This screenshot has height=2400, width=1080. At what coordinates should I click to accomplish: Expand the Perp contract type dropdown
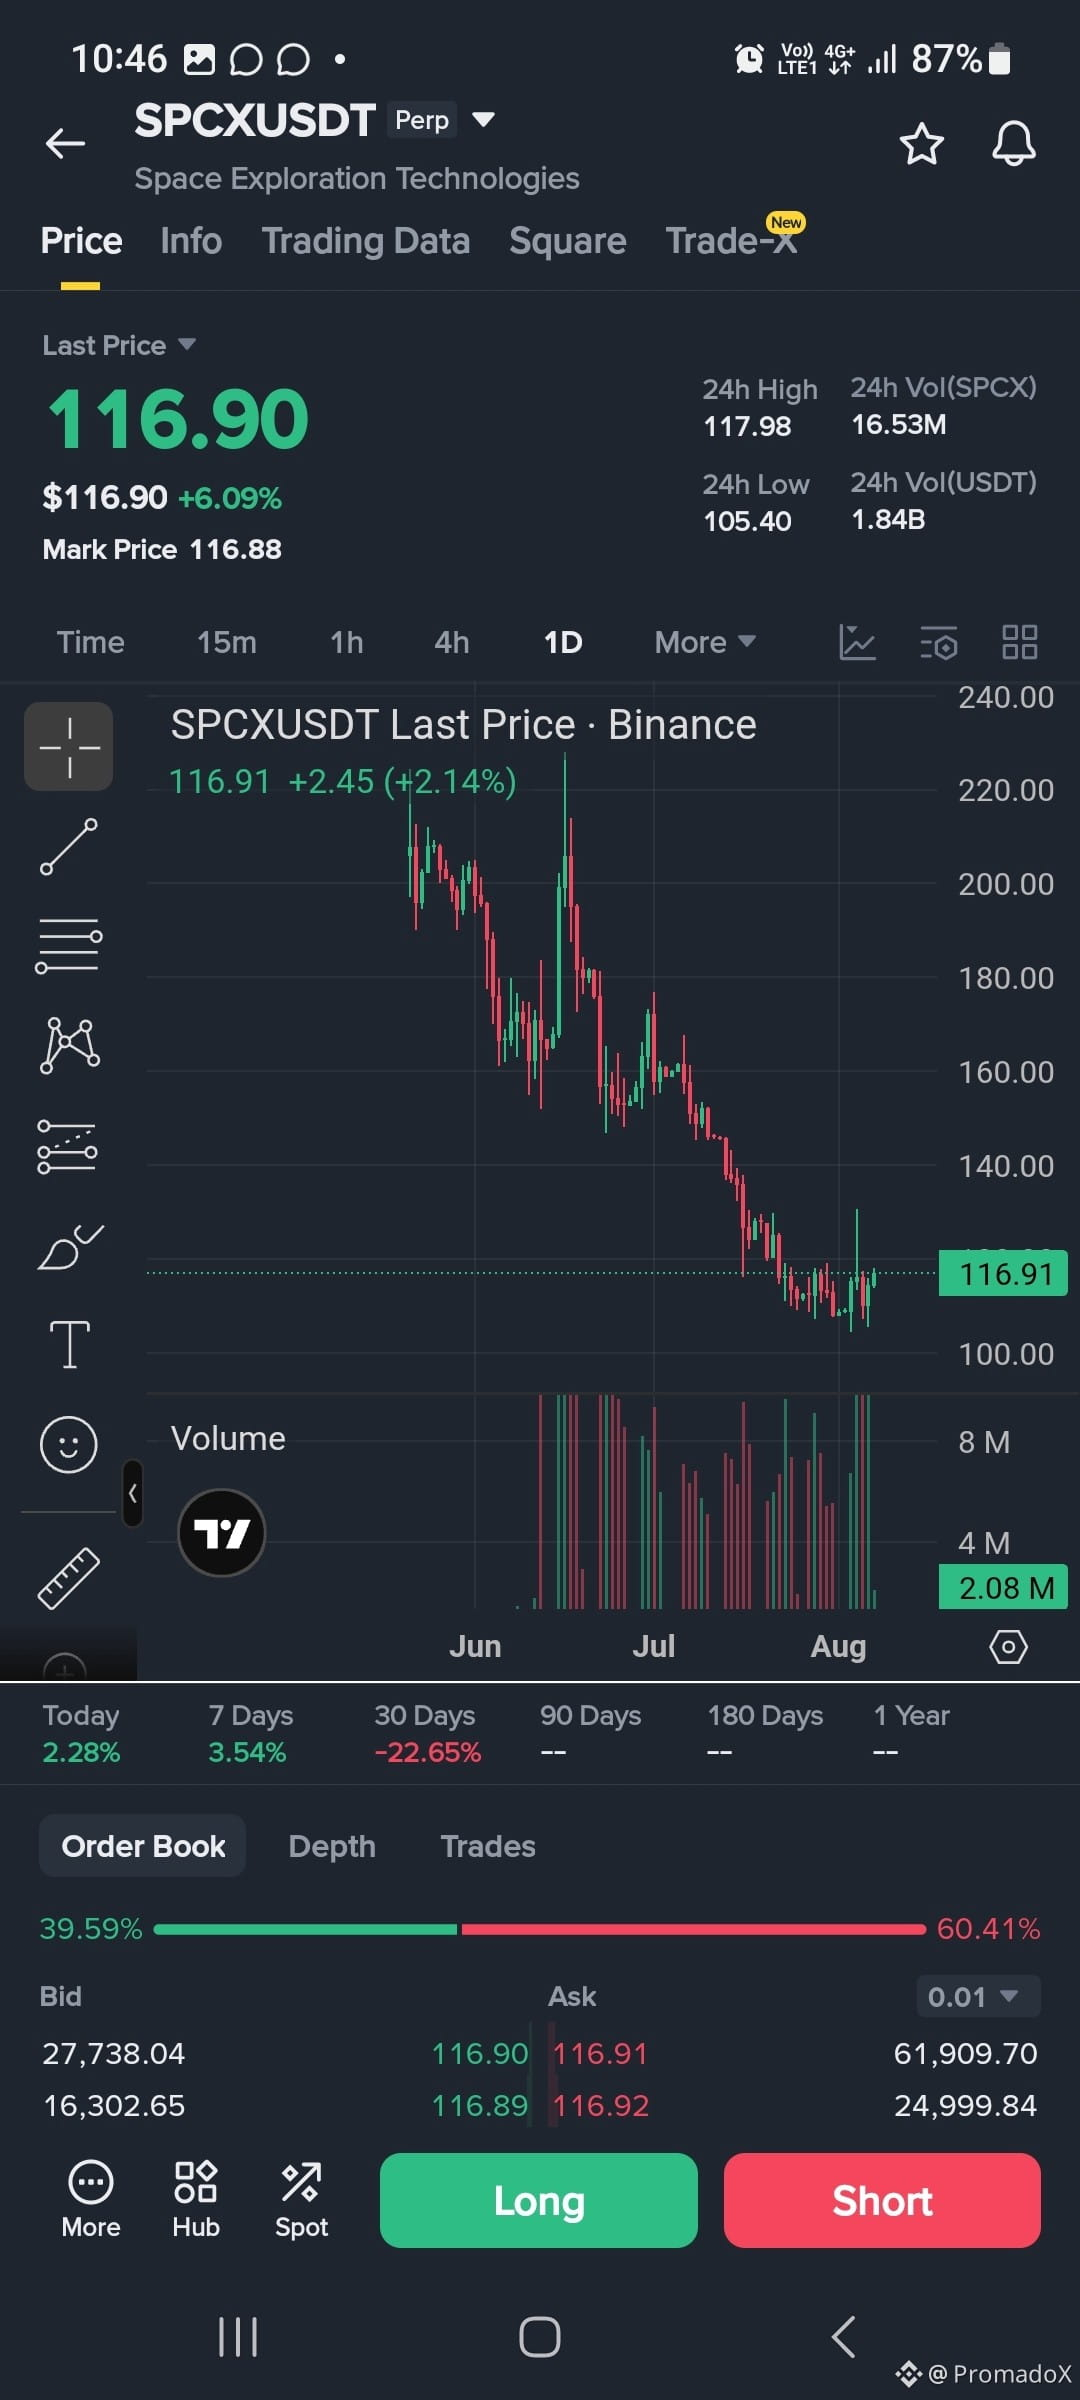(484, 120)
